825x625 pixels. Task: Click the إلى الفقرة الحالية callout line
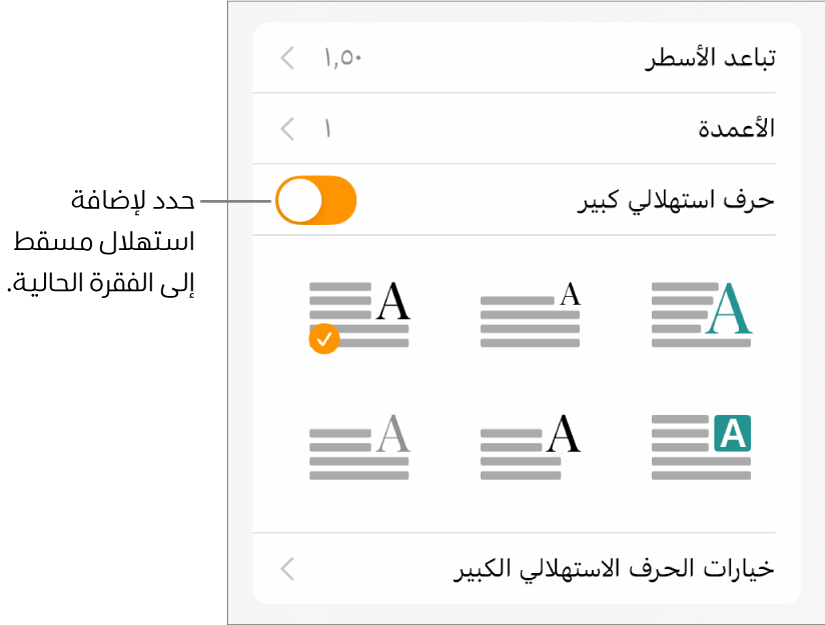(x=100, y=283)
